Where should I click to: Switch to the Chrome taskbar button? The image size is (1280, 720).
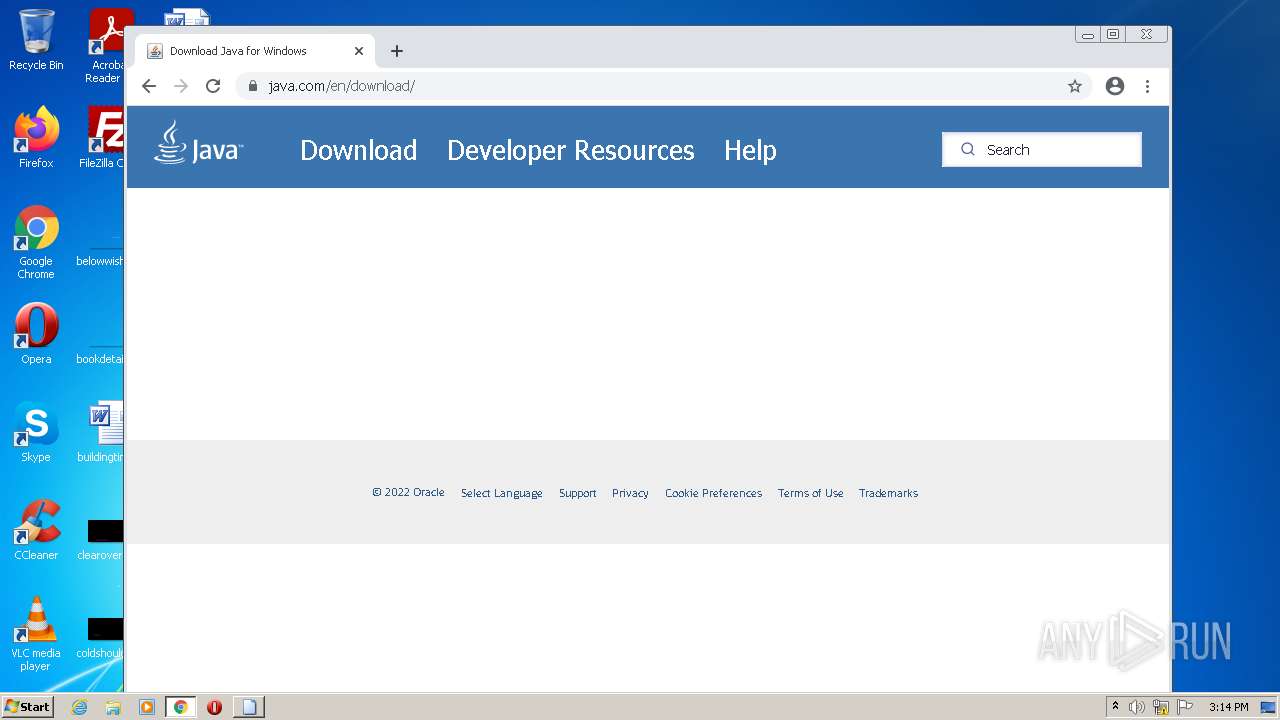[x=180, y=707]
